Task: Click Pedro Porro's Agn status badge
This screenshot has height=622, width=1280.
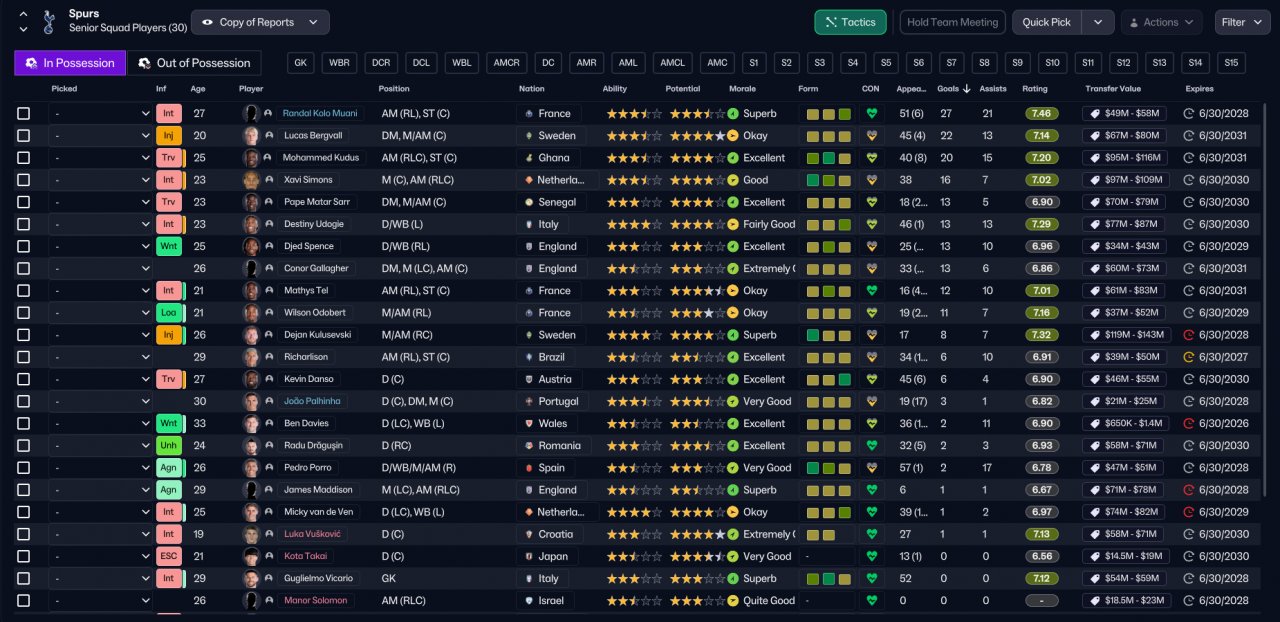Action: pyautogui.click(x=169, y=467)
